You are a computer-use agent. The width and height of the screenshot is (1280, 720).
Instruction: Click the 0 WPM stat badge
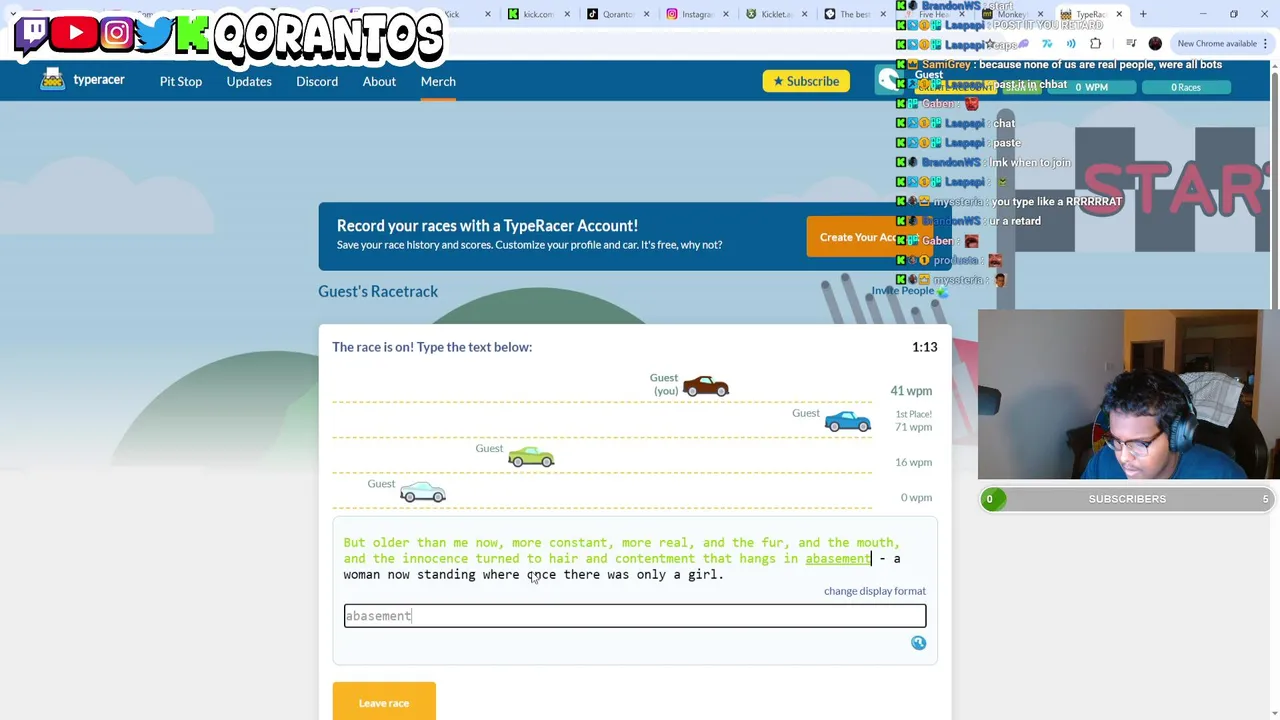(x=1091, y=87)
